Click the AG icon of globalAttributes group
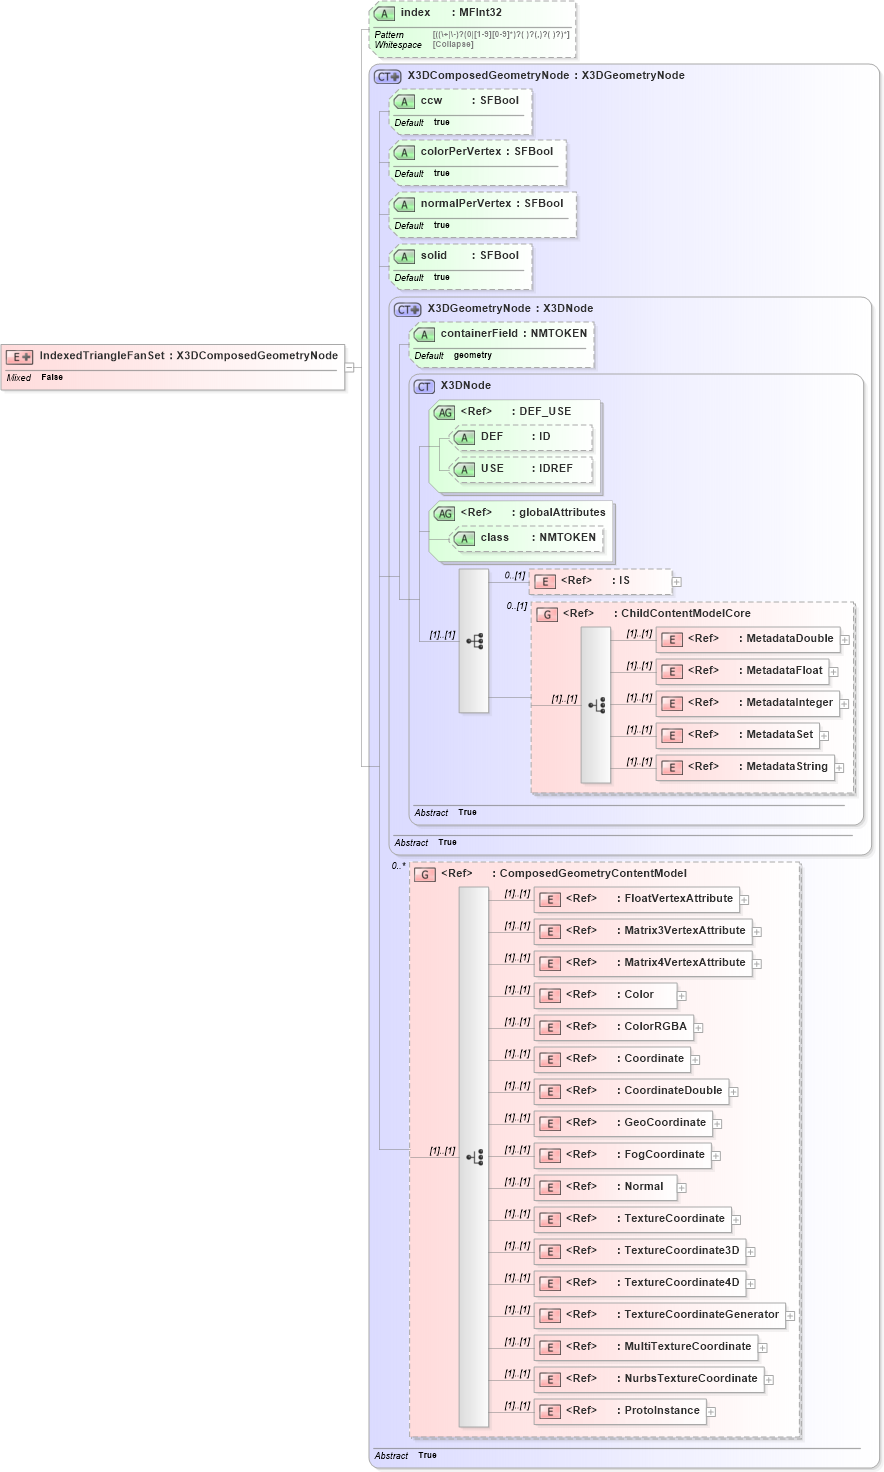This screenshot has width=884, height=1472. [x=445, y=513]
